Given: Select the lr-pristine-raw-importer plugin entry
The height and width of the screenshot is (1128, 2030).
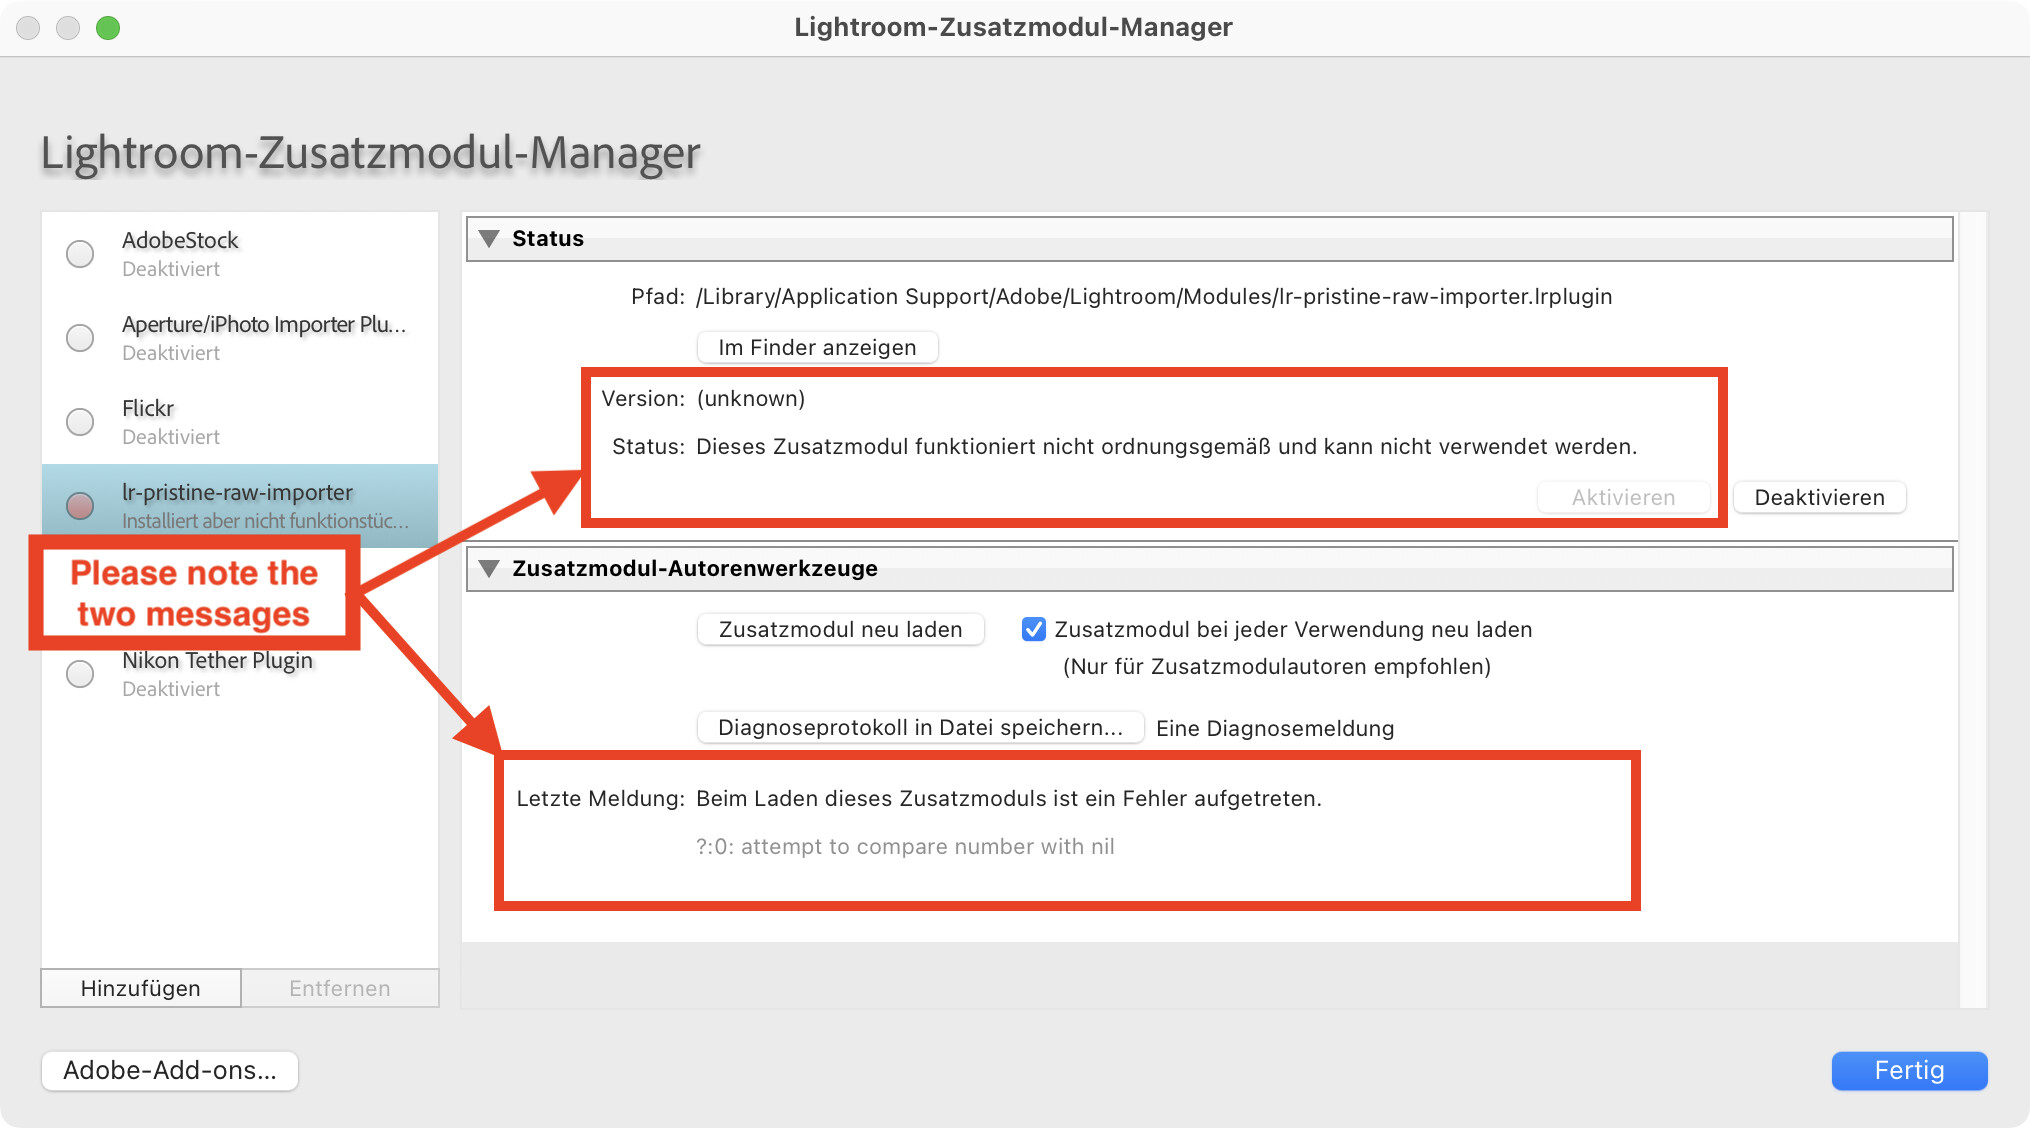Looking at the screenshot, I should click(x=240, y=506).
